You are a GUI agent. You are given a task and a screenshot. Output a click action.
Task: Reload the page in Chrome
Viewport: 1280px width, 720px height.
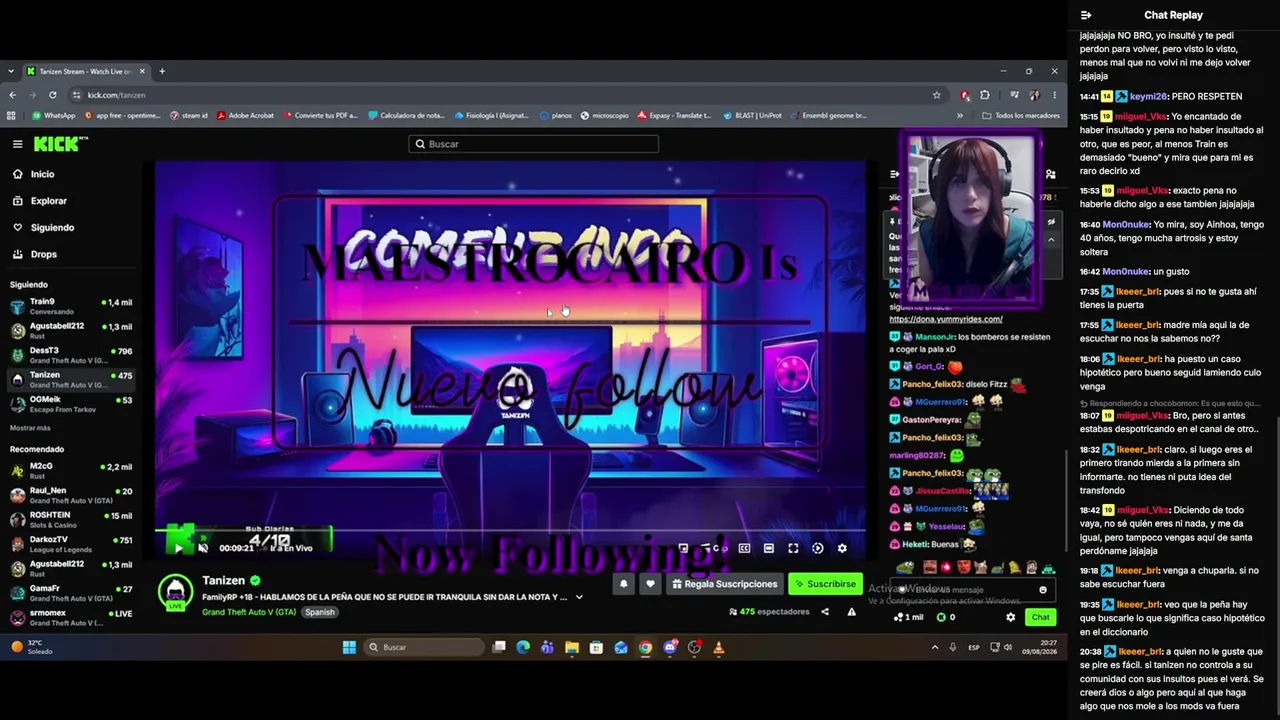click(53, 95)
